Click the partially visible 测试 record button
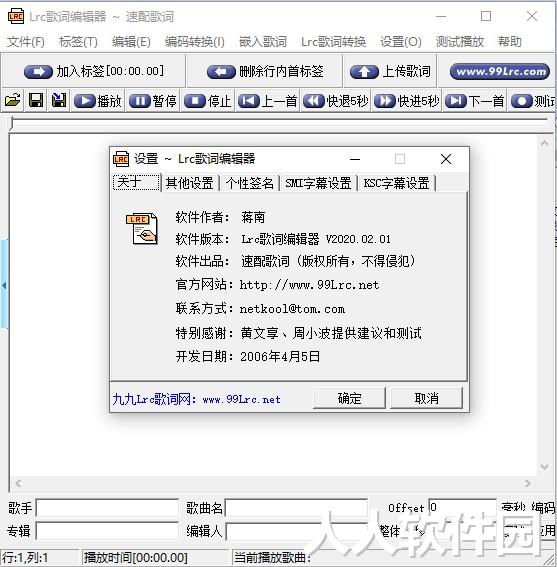 [532, 101]
